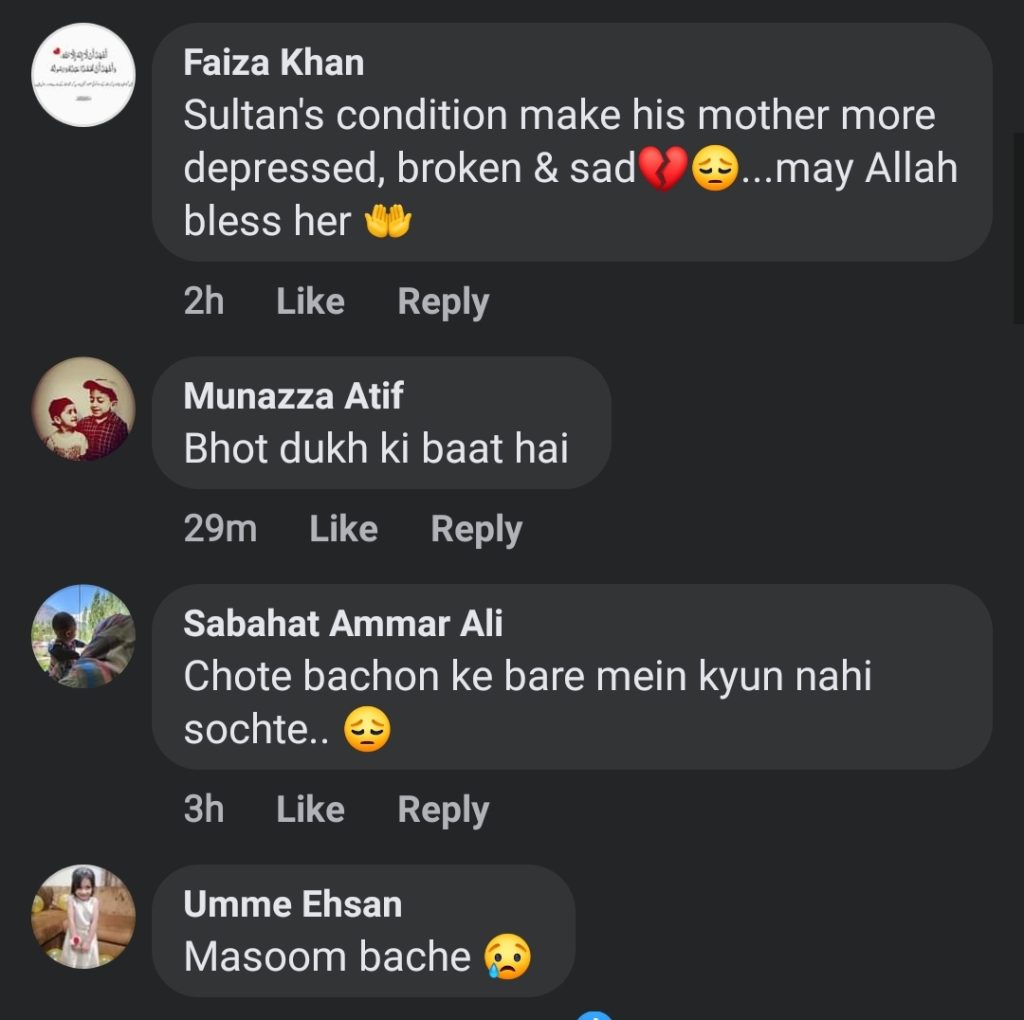The height and width of the screenshot is (1020, 1024).
Task: Like Sabahat Ammar Ali's comment
Action: tap(310, 810)
